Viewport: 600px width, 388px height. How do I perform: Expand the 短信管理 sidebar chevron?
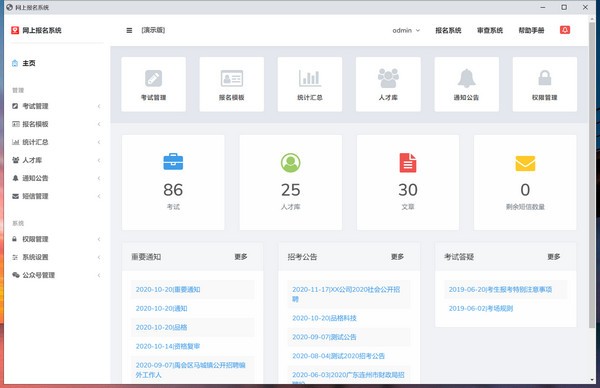[99, 196]
